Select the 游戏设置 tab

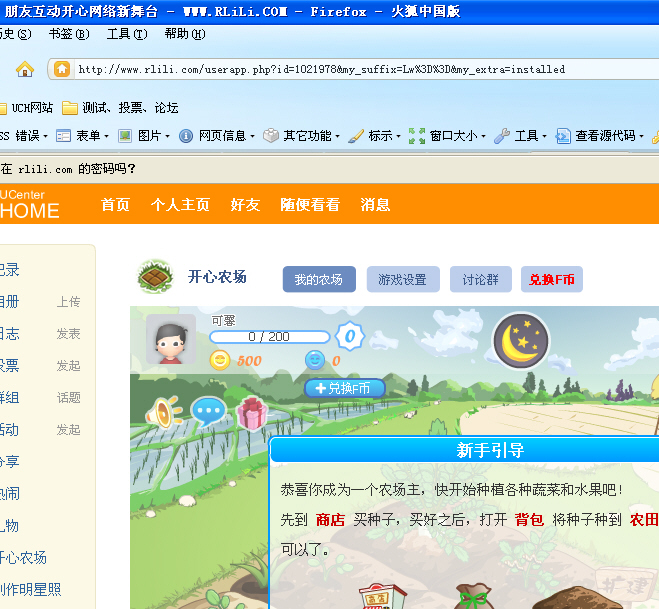click(x=403, y=279)
